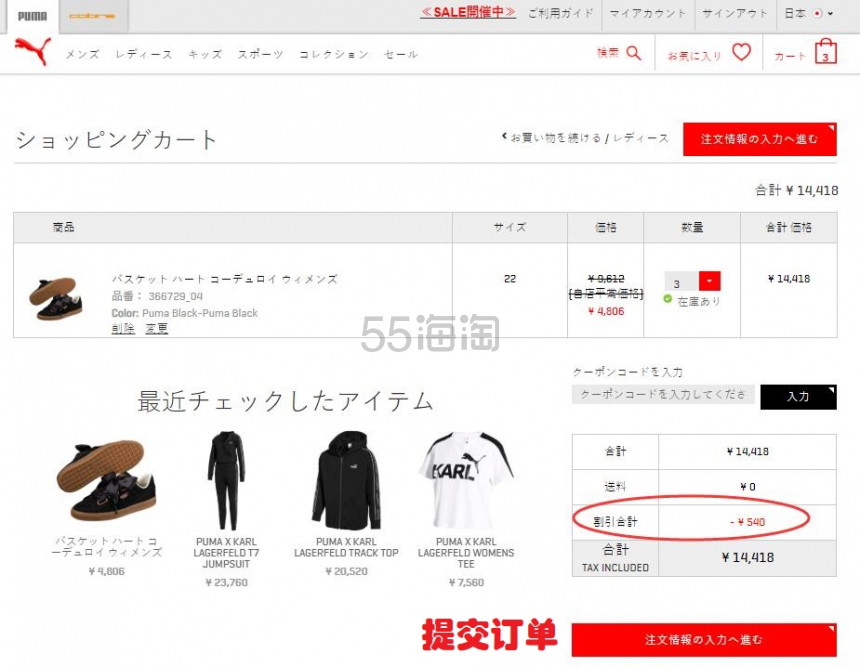Viewport: 860px width, 667px height.
Task: Open product name バスケット ハート コーデュロイ link in the cart
Action: (224, 279)
